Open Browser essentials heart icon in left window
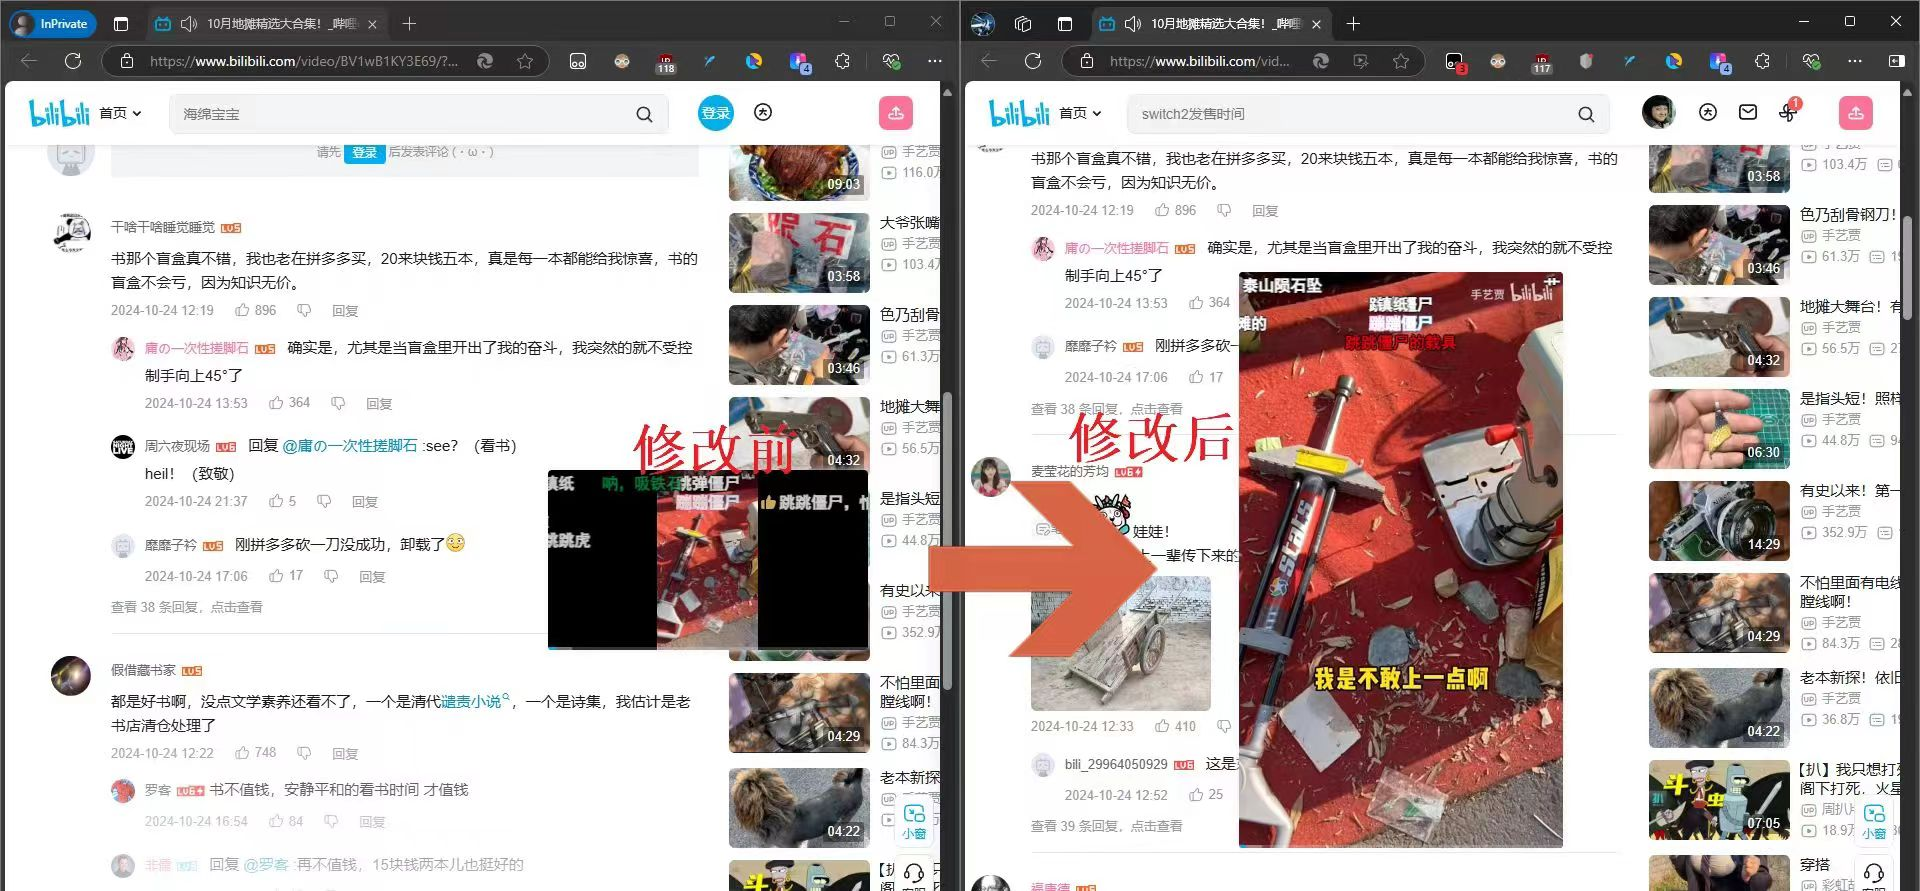This screenshot has height=891, width=1920. 891,61
